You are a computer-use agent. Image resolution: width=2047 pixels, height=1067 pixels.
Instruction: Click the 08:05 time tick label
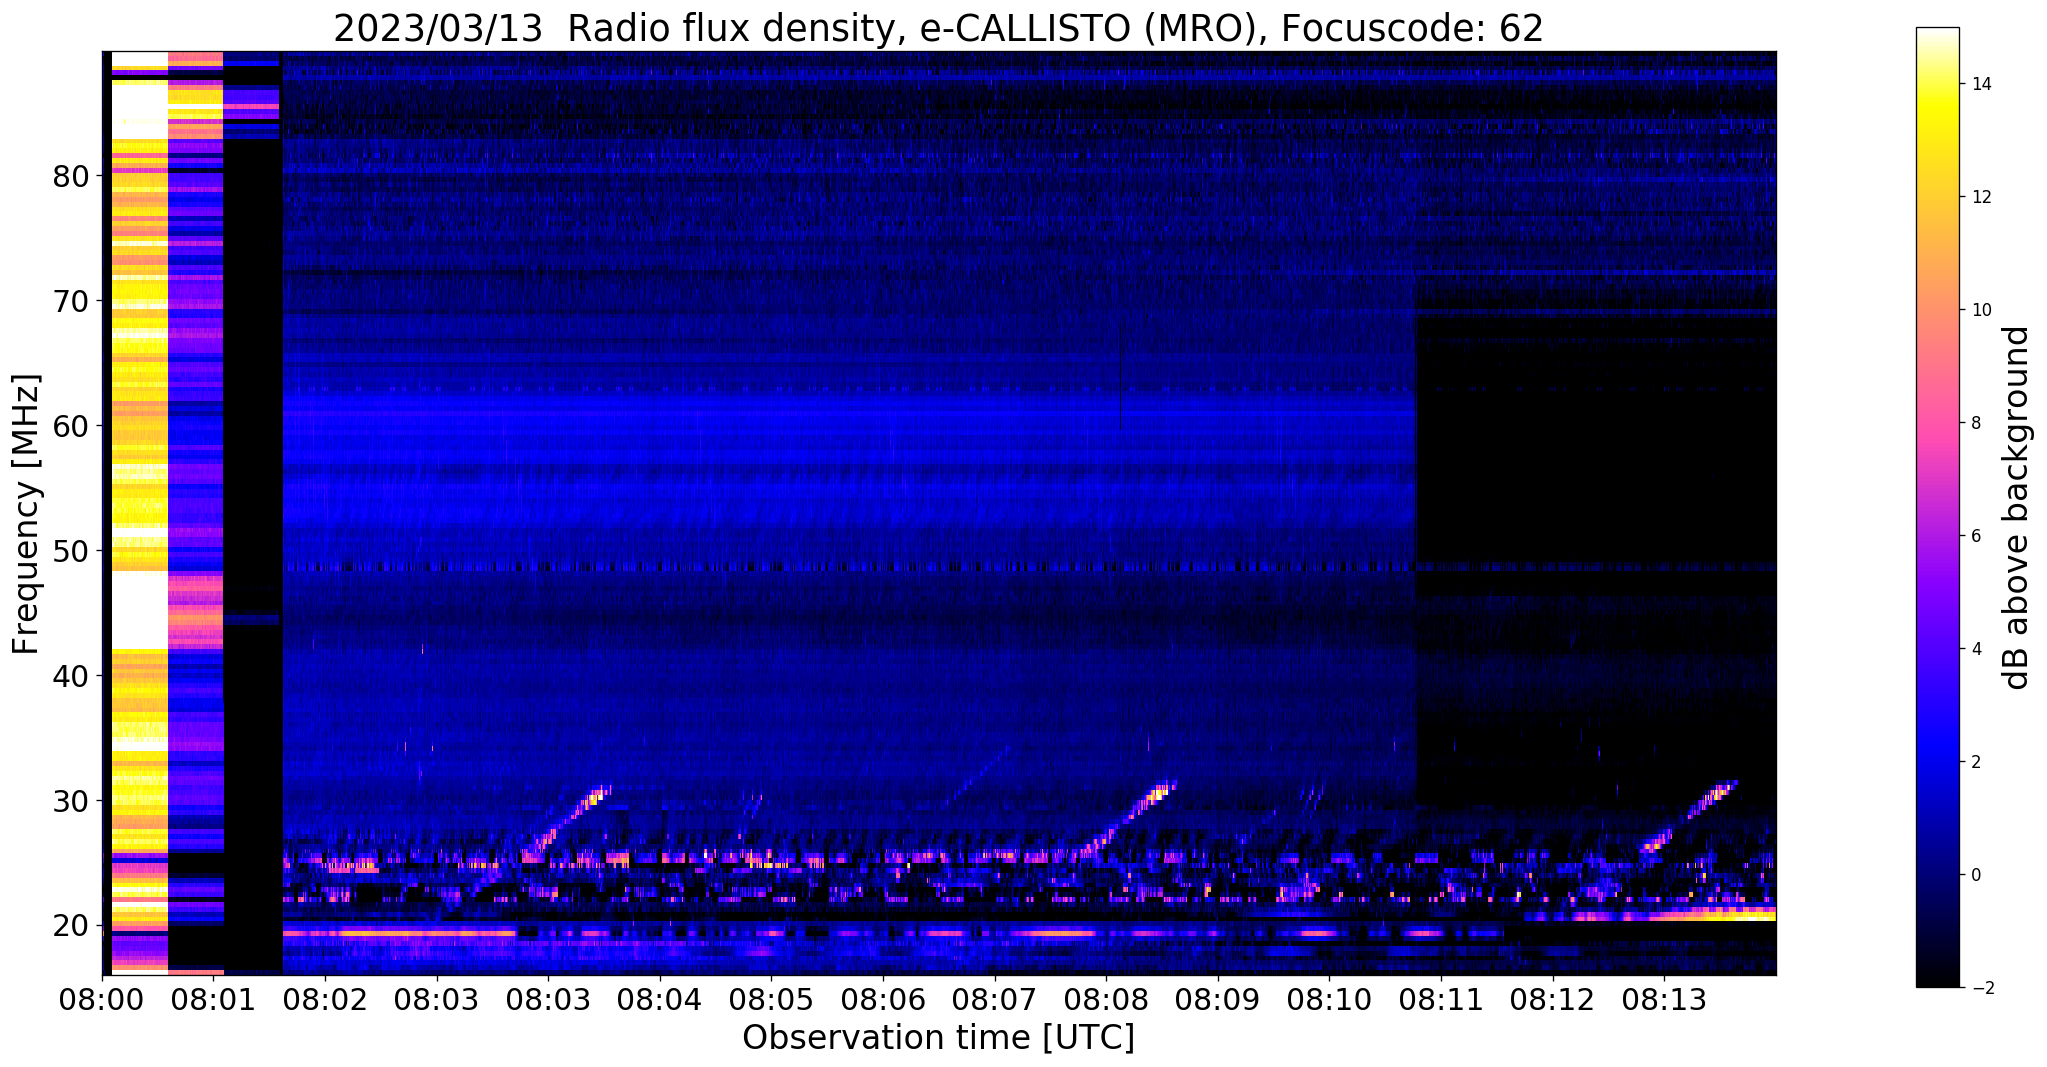point(771,998)
